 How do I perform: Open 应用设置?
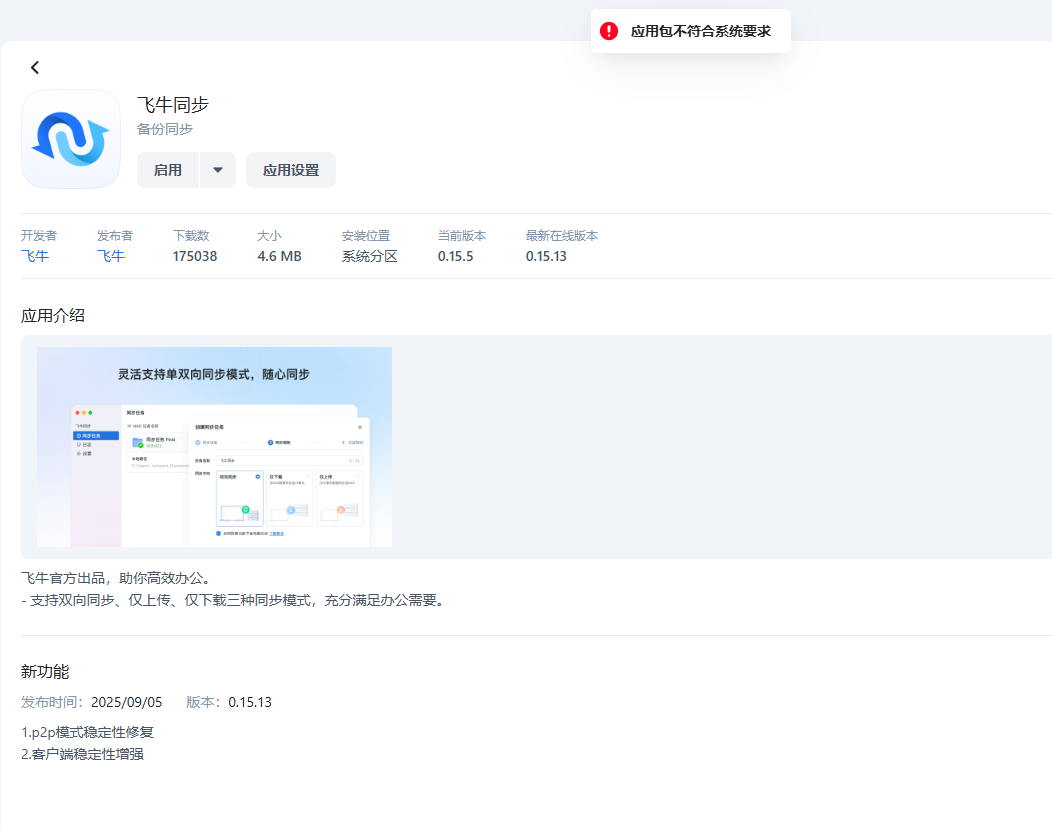[x=291, y=170]
